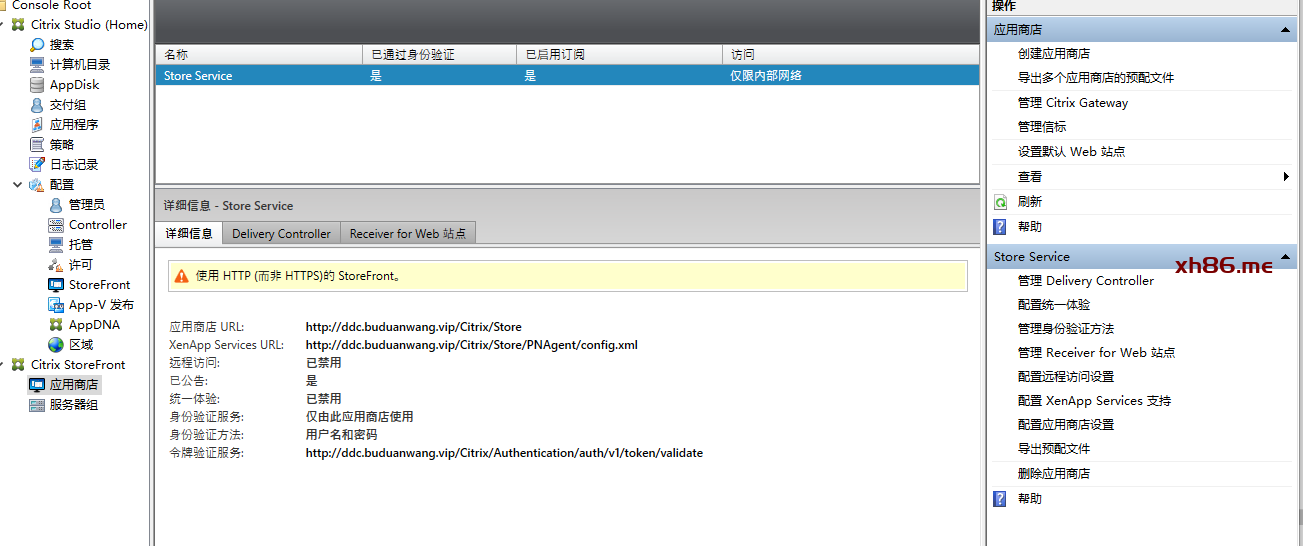Click the 应用程序 icon in the tree
The width and height of the screenshot is (1303, 546).
coord(37,124)
